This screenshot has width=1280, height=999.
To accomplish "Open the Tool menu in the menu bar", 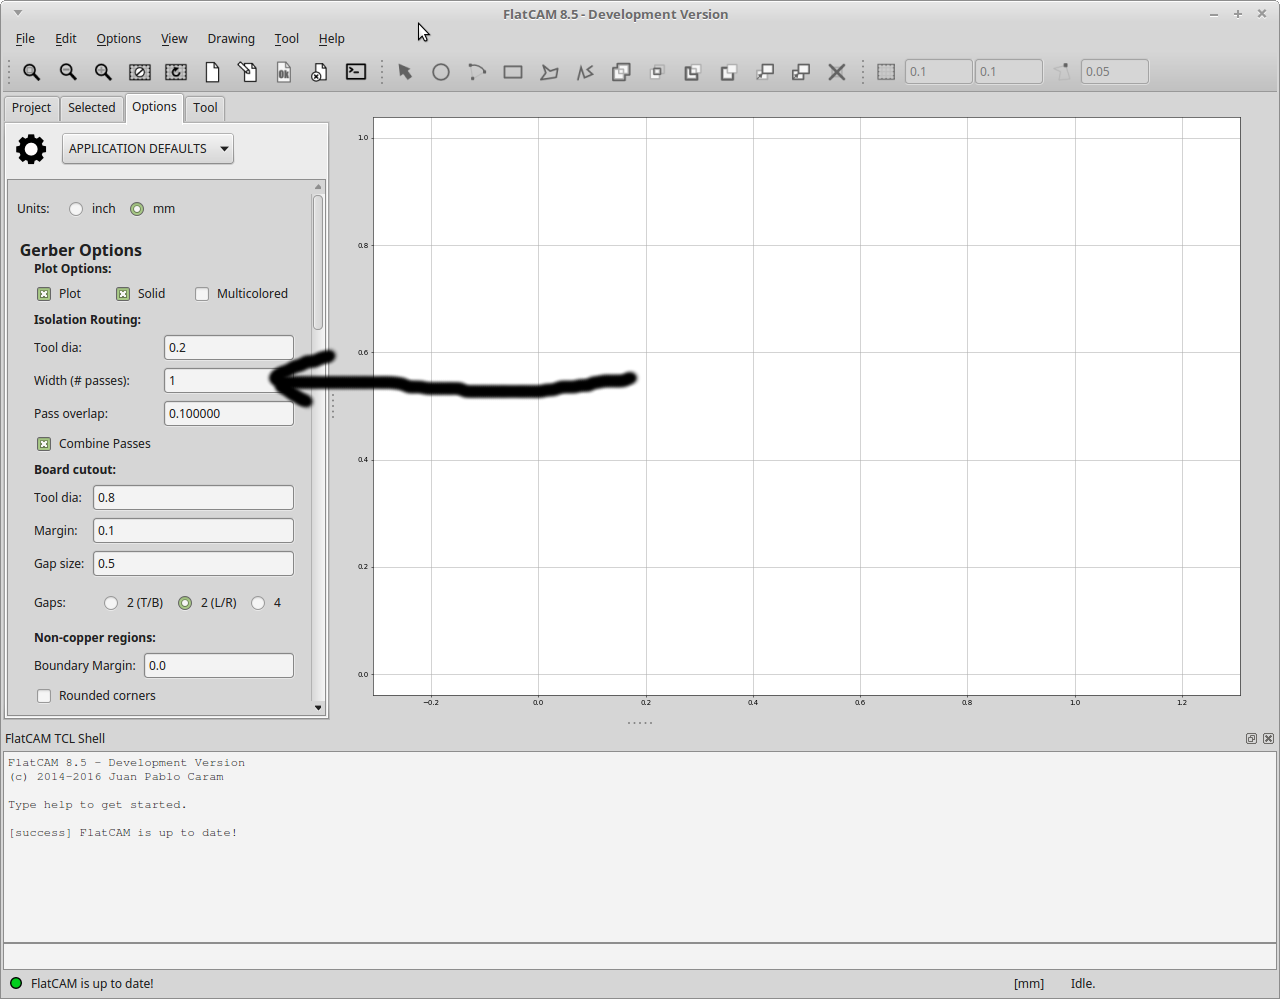I will pos(287,39).
